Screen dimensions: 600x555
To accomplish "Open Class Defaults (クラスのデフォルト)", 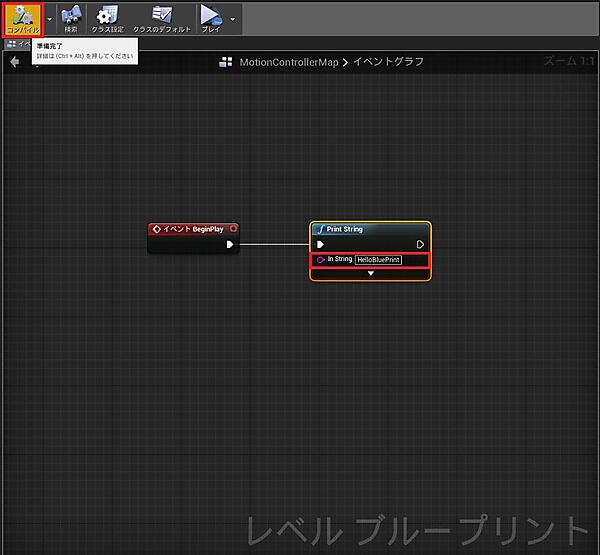I will tap(160, 18).
